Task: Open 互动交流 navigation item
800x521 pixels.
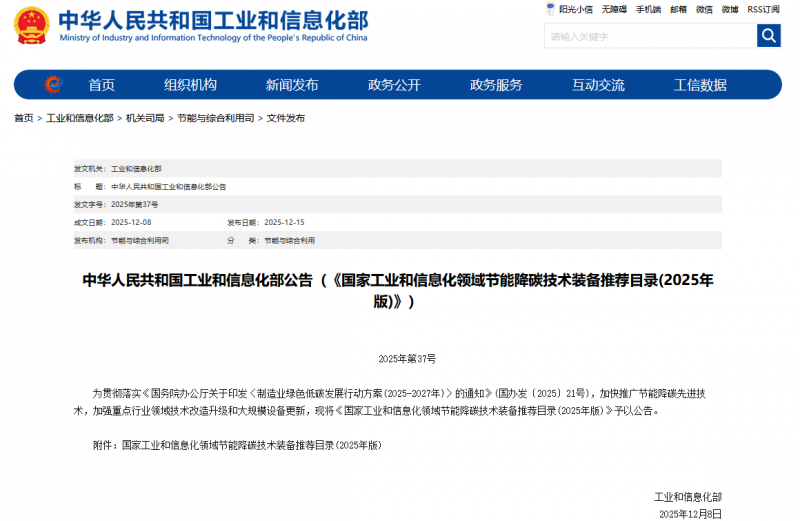Action: pyautogui.click(x=598, y=85)
